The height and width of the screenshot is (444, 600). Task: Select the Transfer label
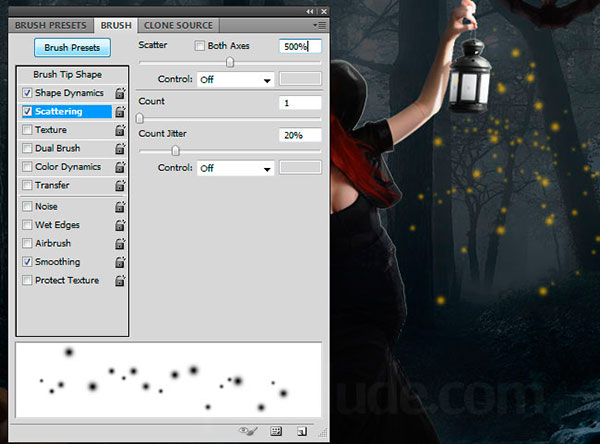click(52, 185)
